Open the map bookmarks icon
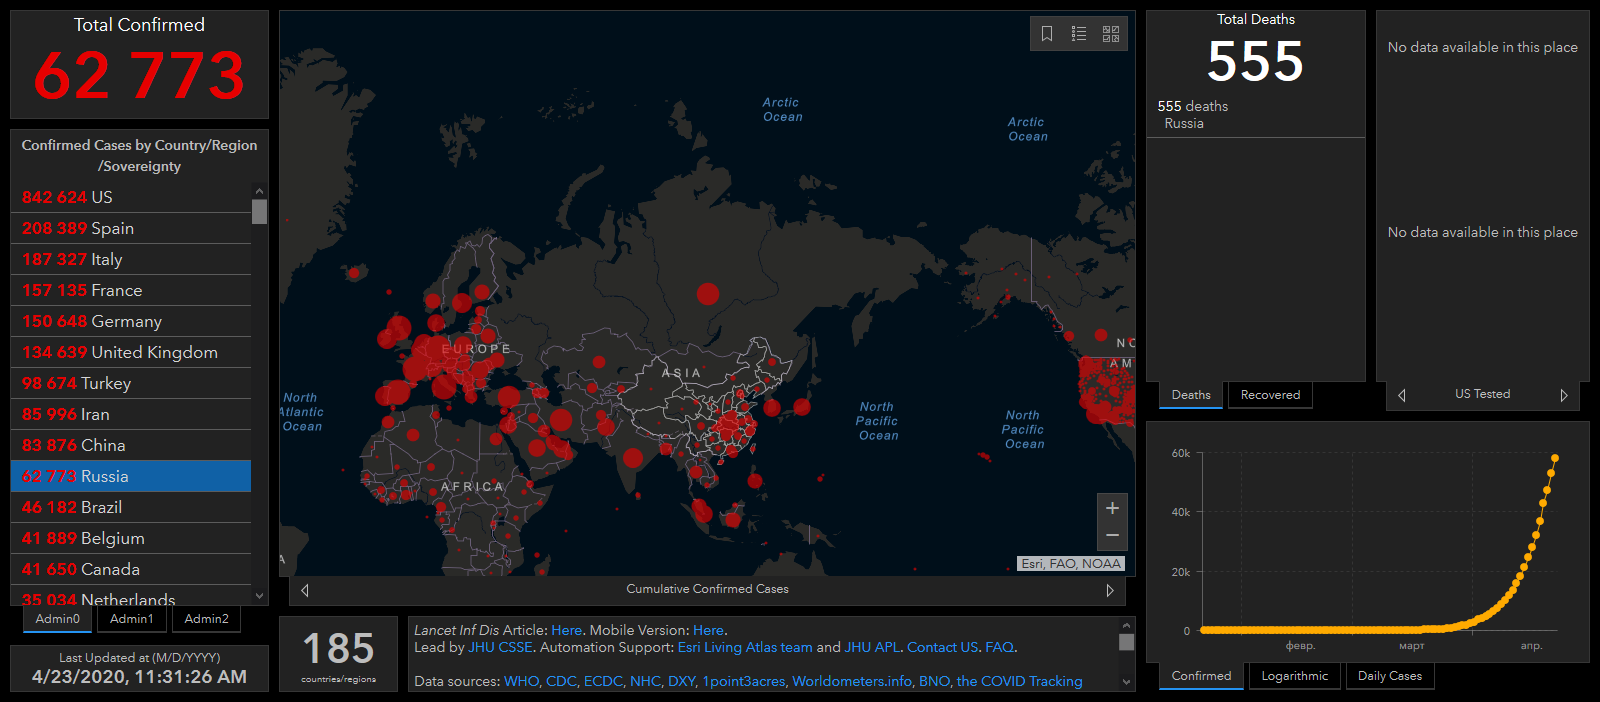The image size is (1600, 702). click(1047, 34)
